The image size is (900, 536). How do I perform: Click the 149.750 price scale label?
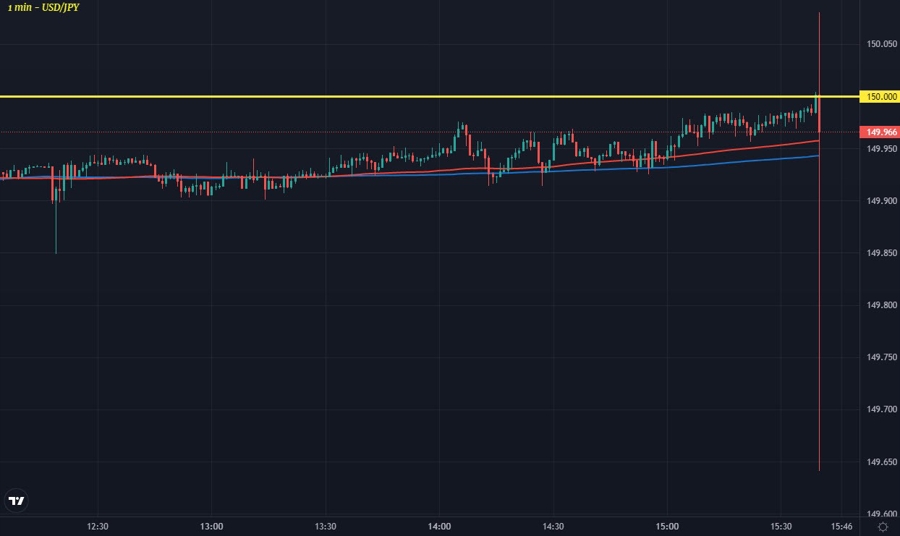coord(881,357)
